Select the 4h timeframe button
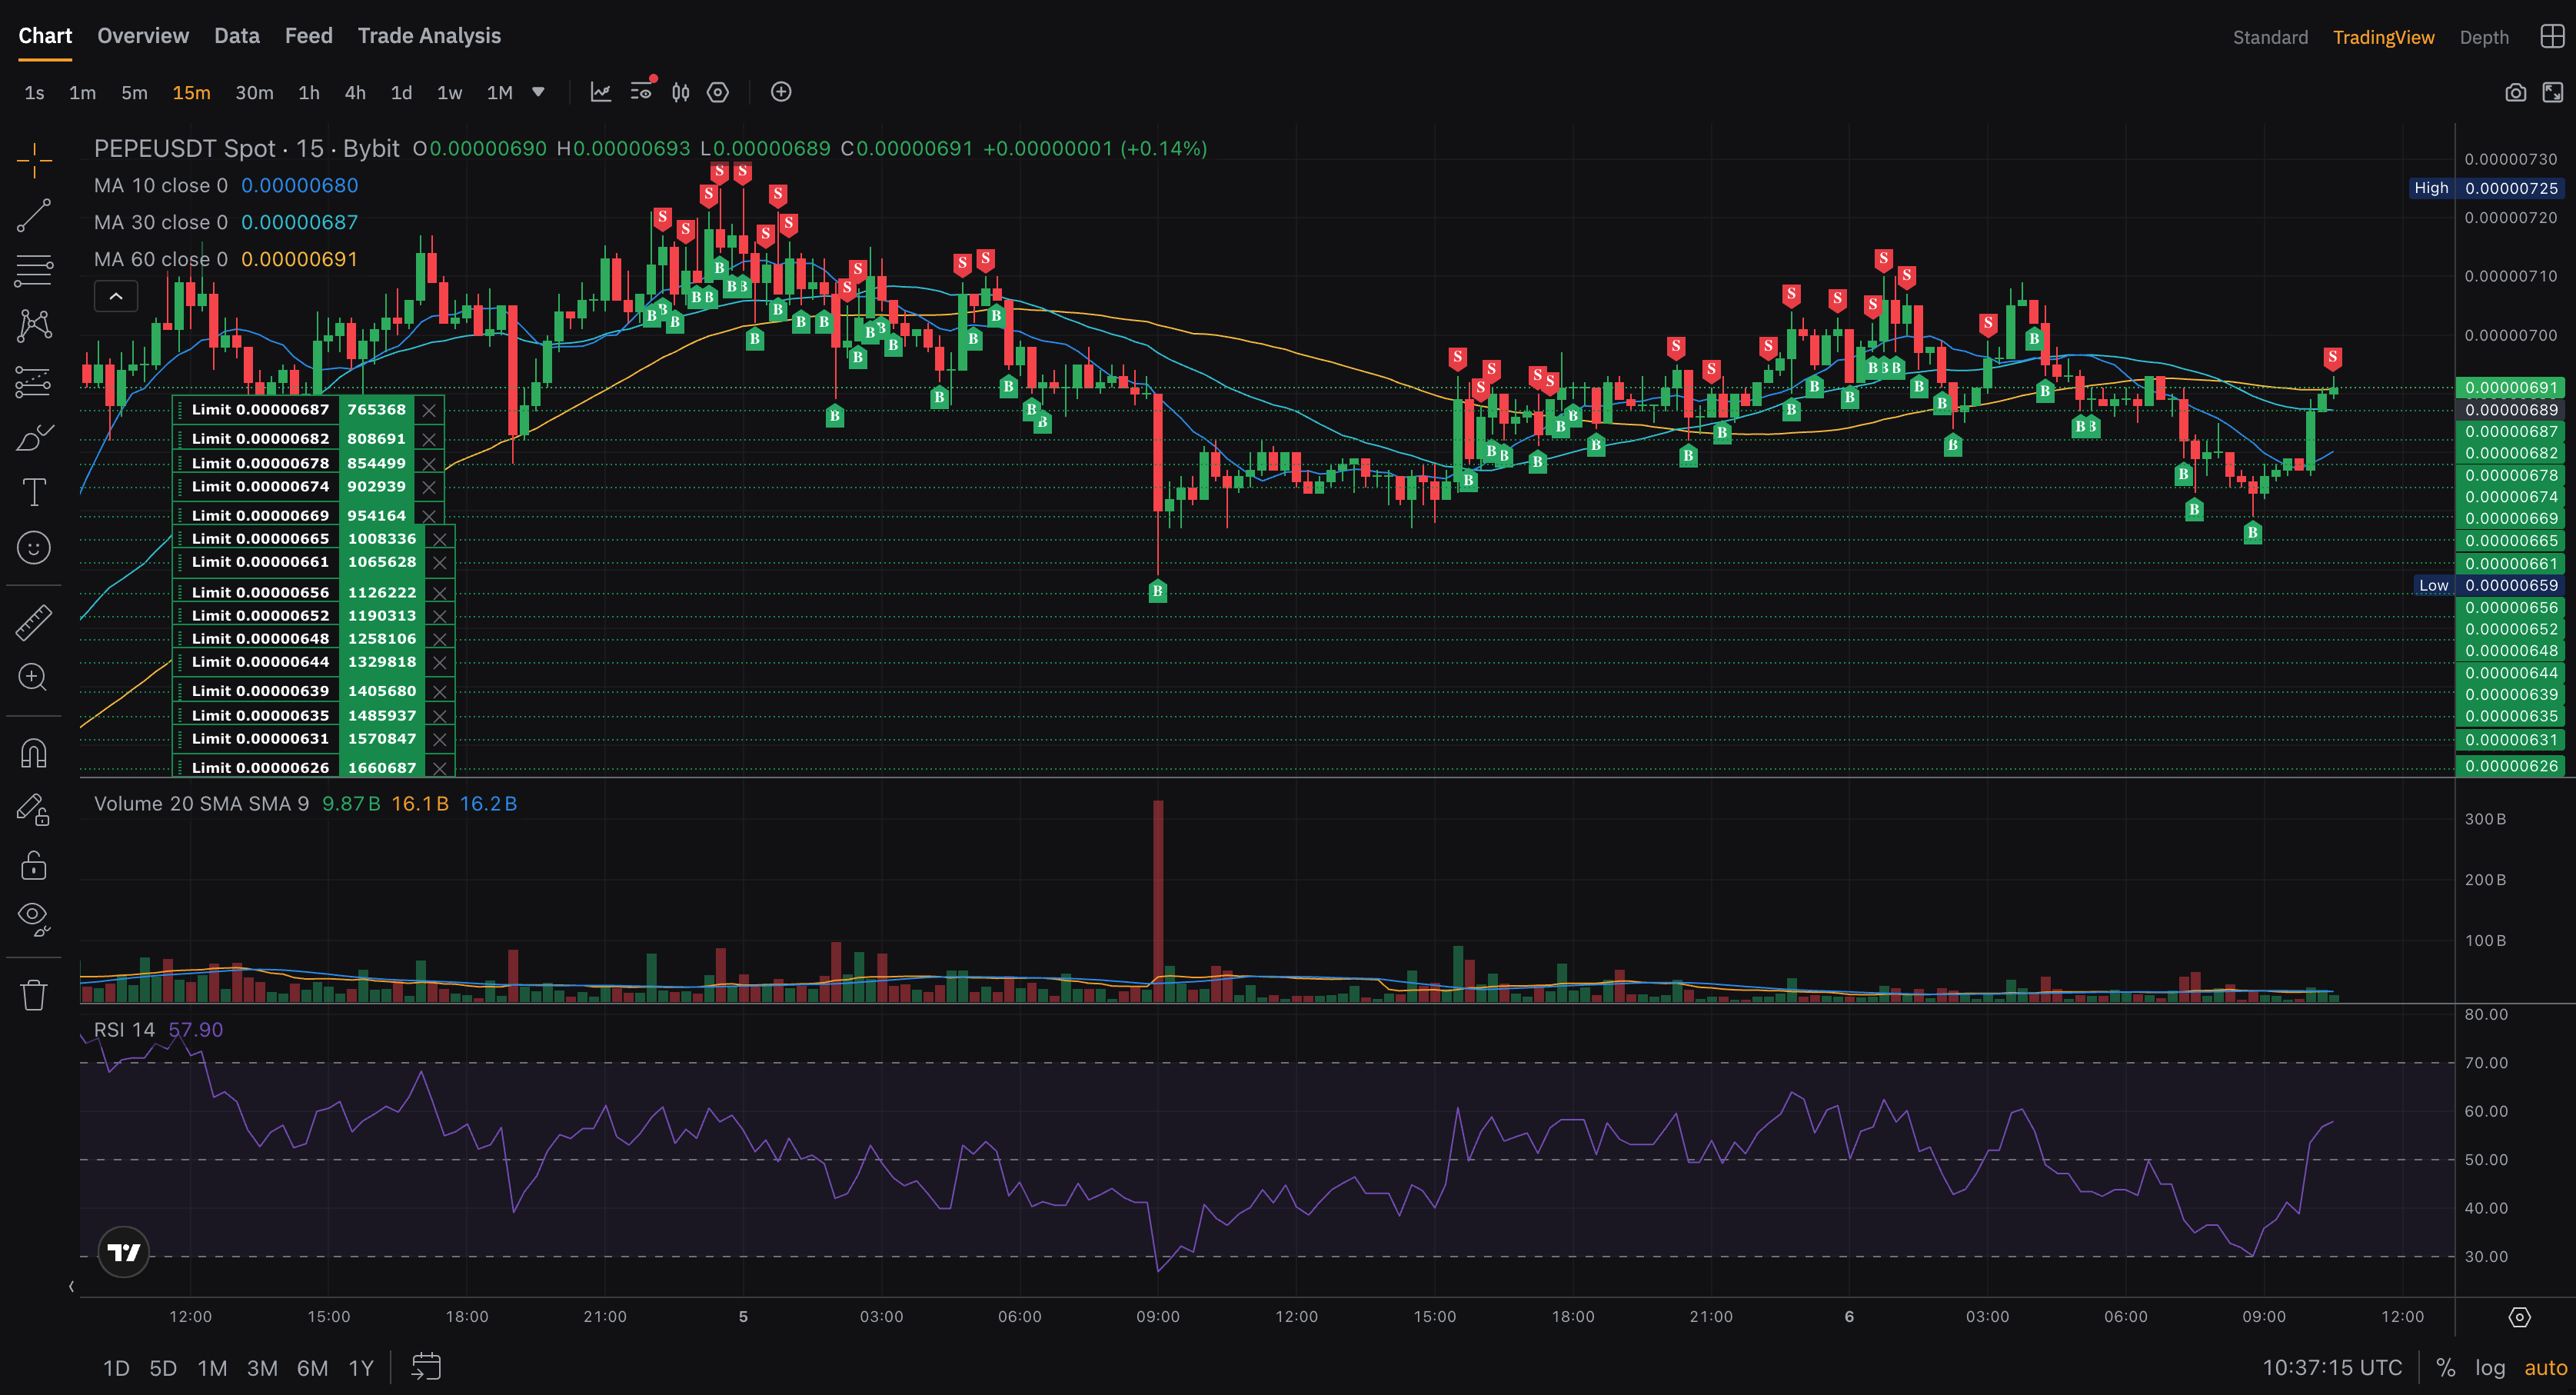Viewport: 2576px width, 1395px height. click(x=355, y=93)
